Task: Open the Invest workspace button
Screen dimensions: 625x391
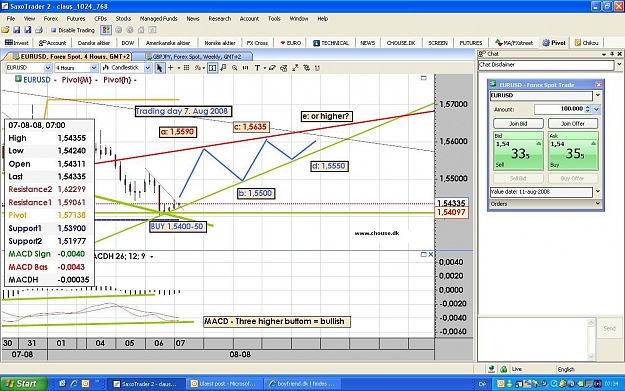Action: click(x=17, y=43)
